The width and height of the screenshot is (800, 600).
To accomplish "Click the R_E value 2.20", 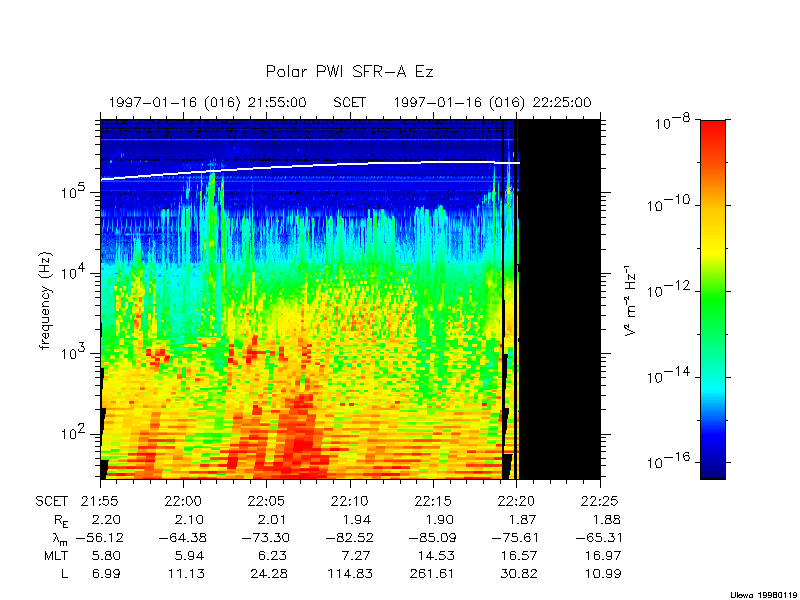I will click(x=105, y=519).
